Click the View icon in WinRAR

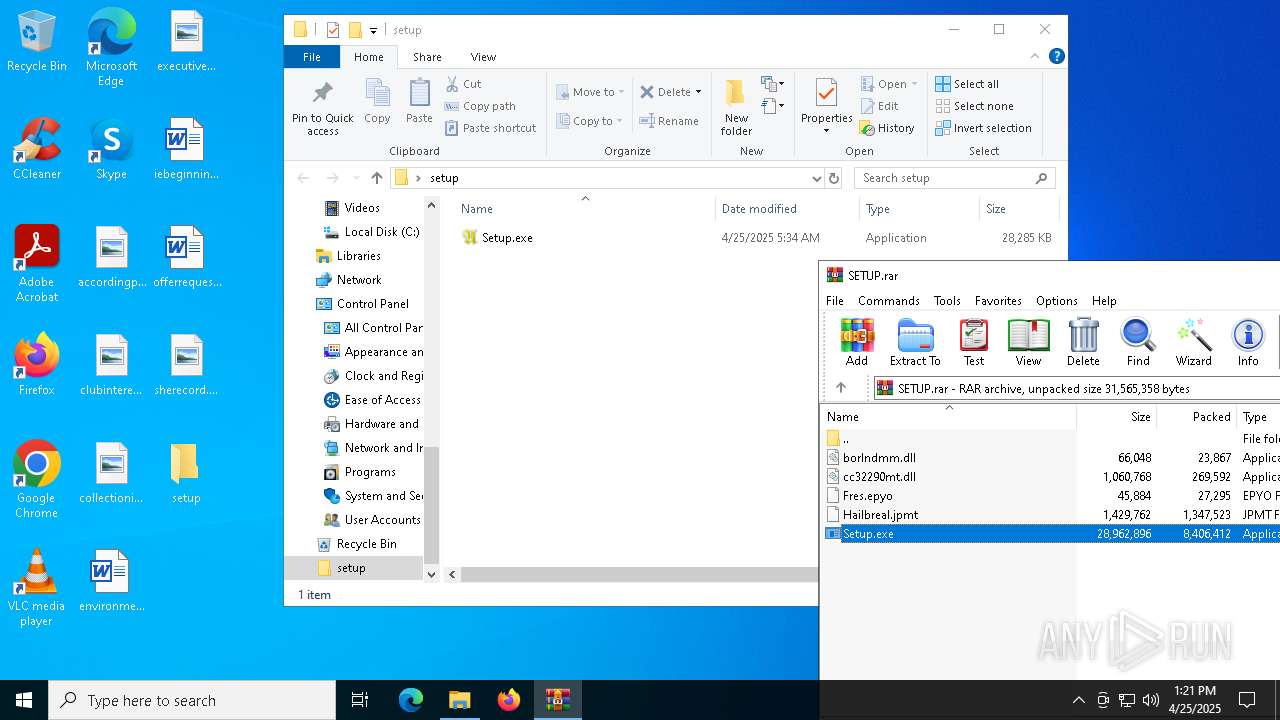tap(1028, 342)
